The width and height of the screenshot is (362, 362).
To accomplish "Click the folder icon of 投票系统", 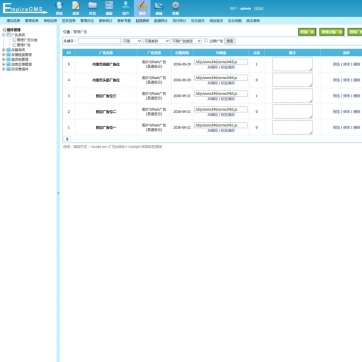I will point(9,49).
